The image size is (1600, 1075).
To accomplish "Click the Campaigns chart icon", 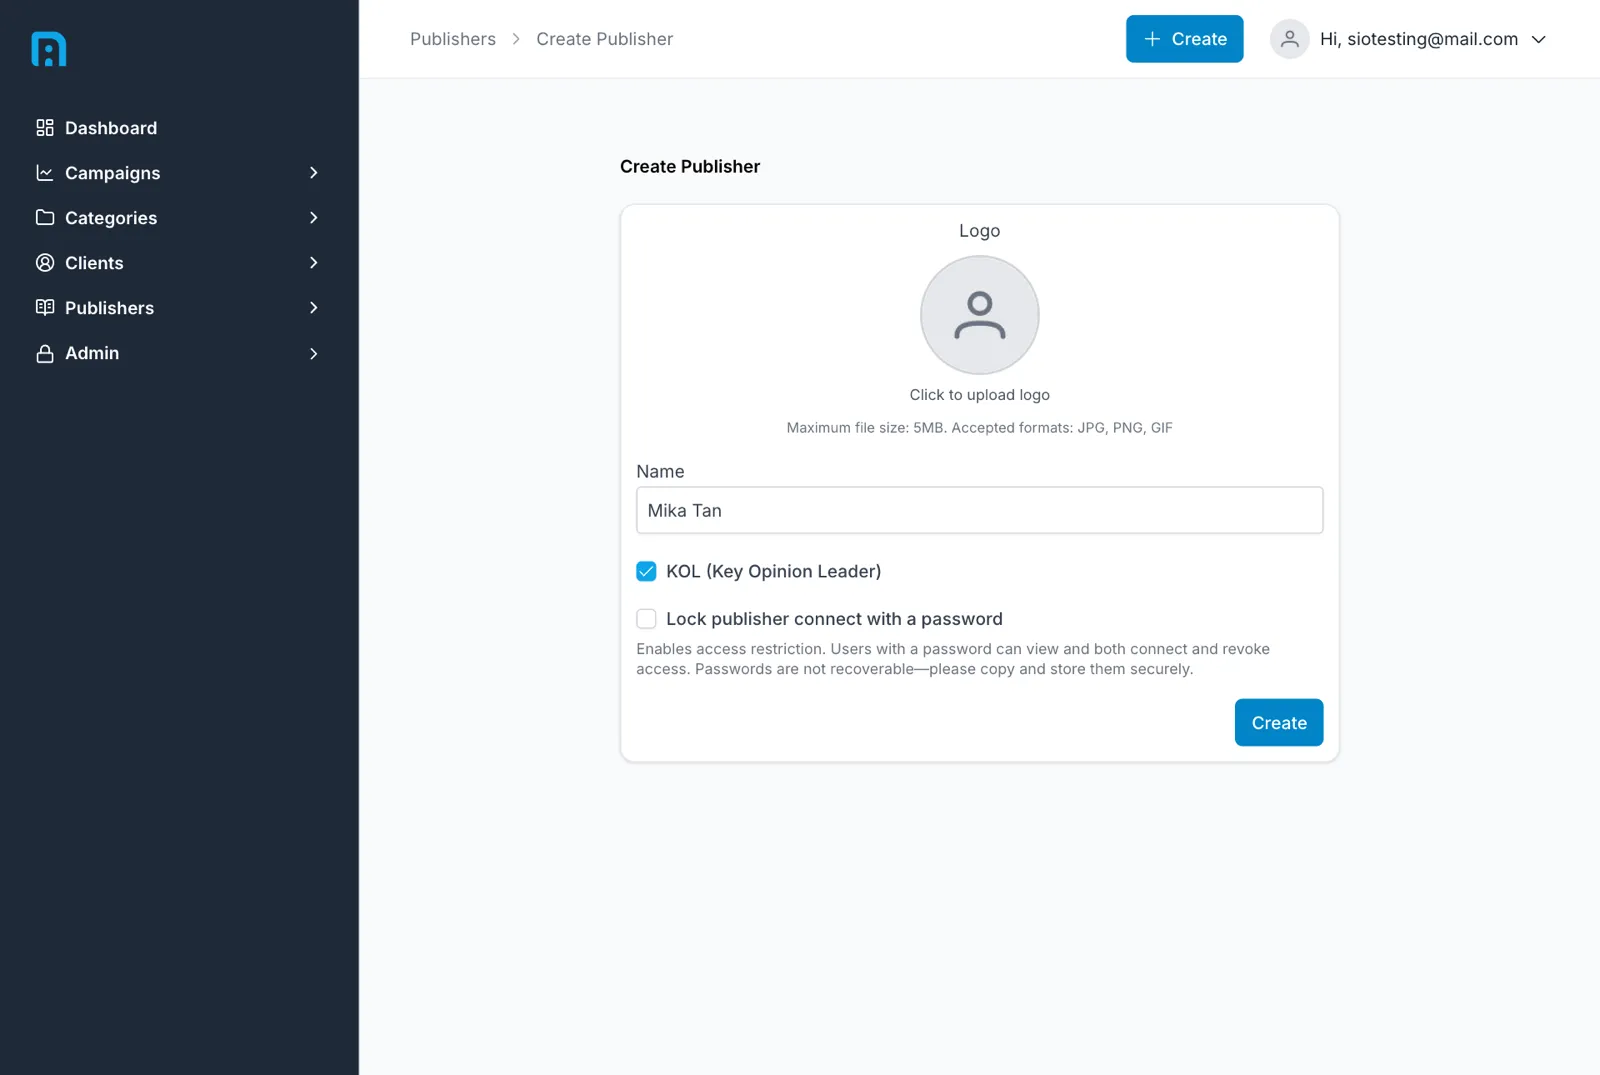I will [45, 173].
